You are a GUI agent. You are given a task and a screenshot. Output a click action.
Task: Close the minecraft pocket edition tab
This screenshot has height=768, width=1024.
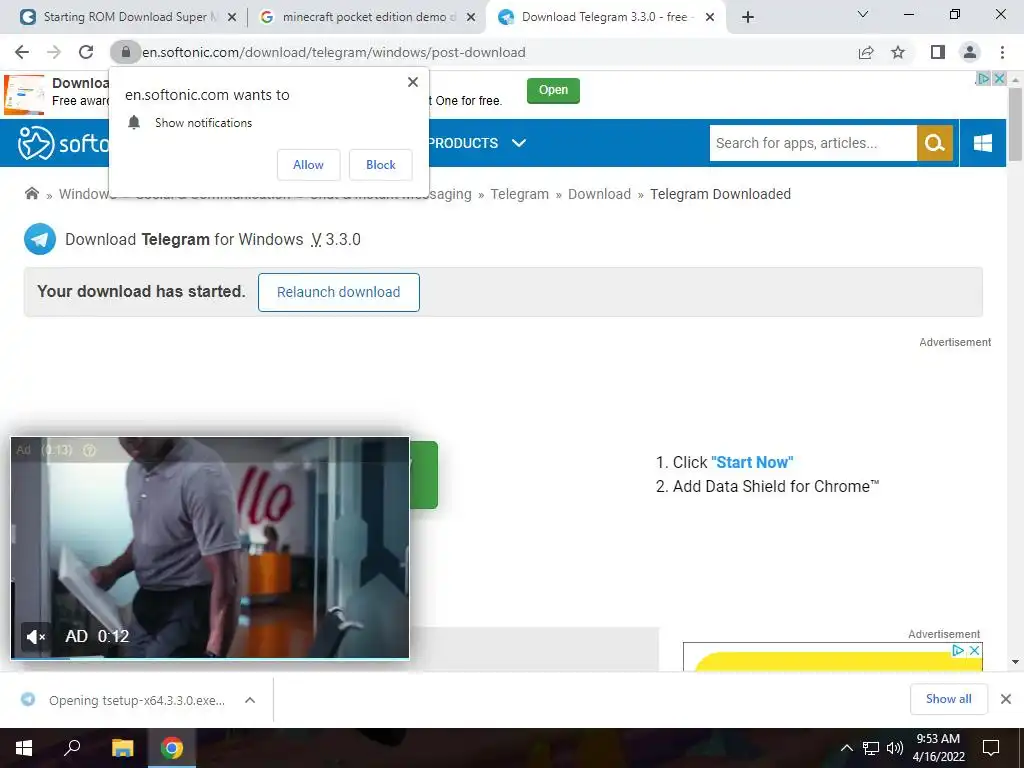coord(471,18)
